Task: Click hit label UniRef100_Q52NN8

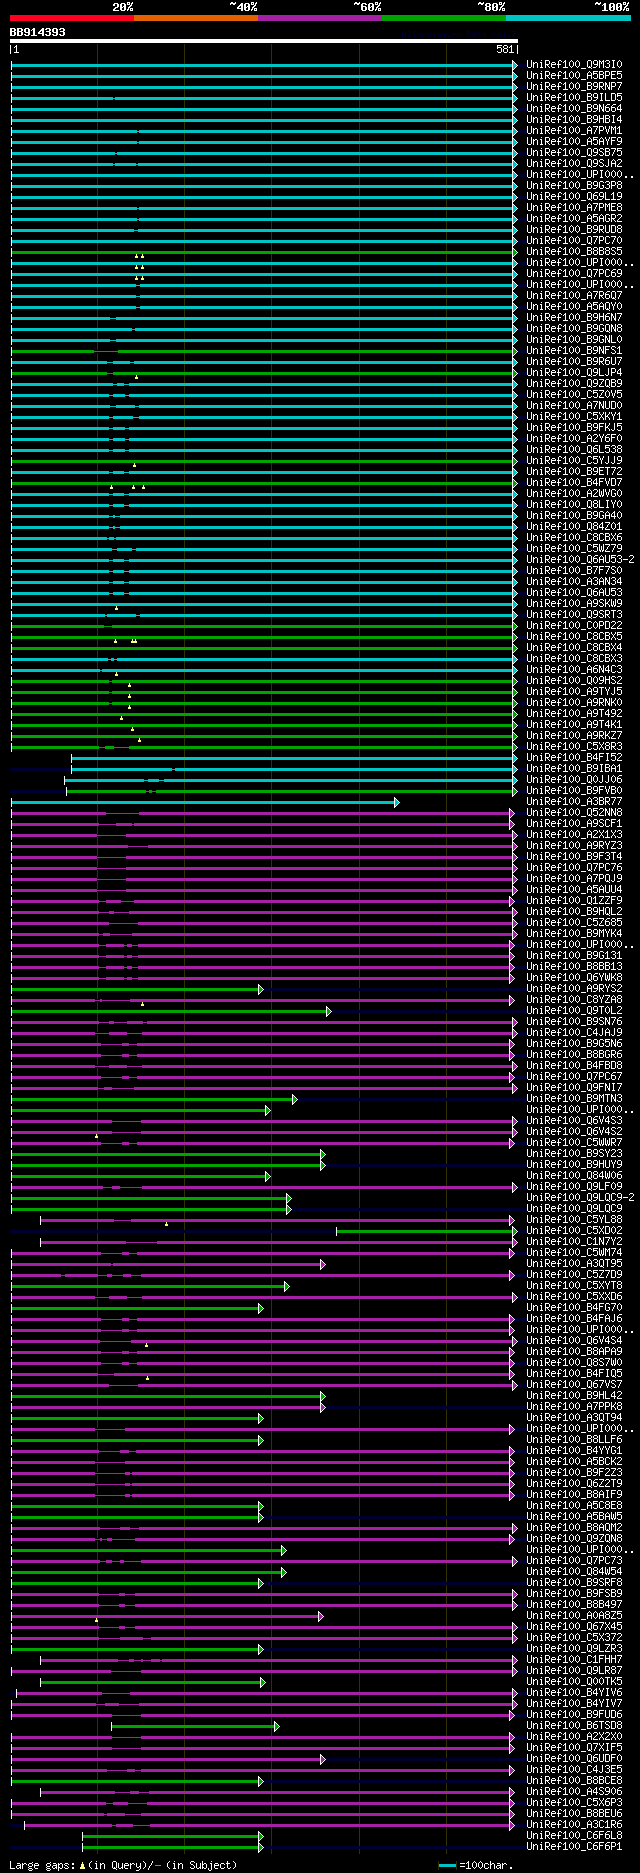Action: (x=574, y=813)
